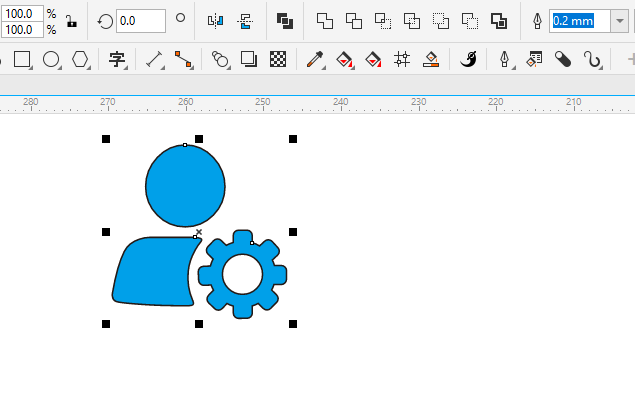Screen dimensions: 635x414
Task: Create a boundary around selected objects
Action: pos(499,21)
